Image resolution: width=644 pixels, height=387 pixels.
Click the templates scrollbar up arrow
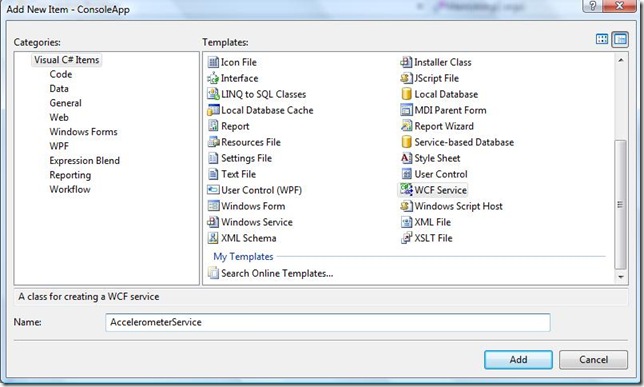(621, 60)
